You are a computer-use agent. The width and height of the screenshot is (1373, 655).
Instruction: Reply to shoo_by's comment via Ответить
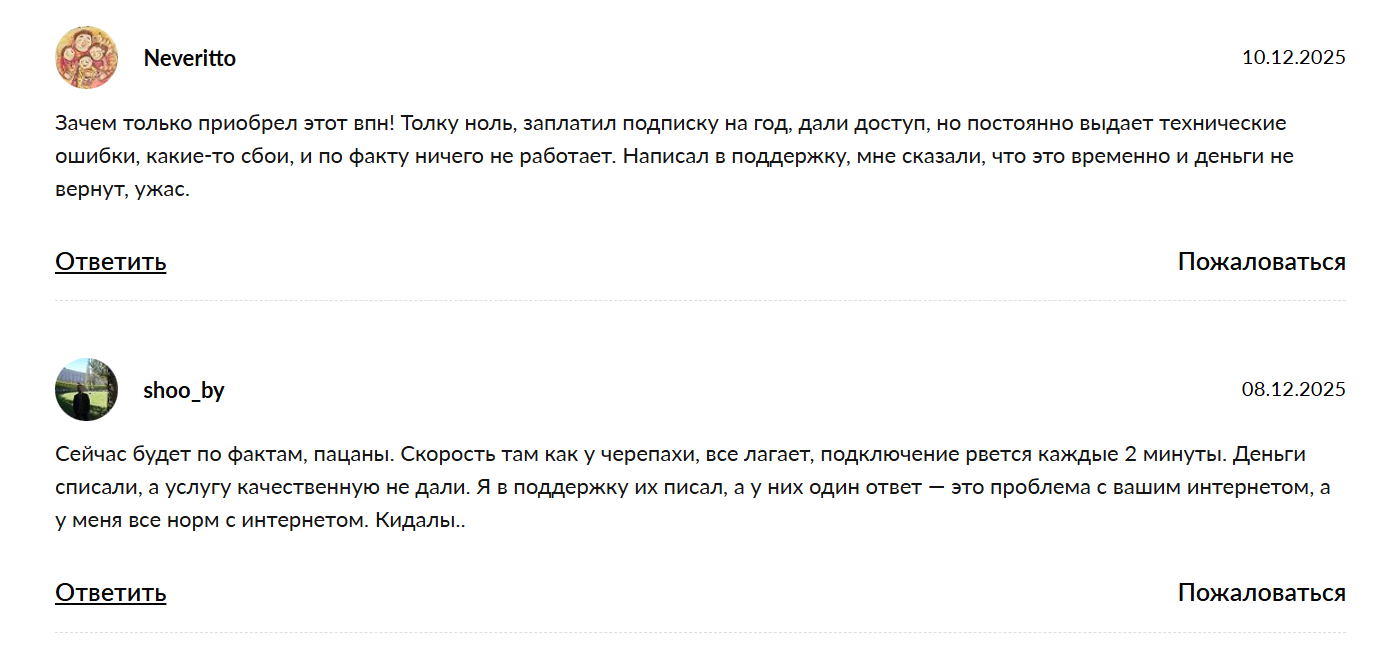coord(110,593)
